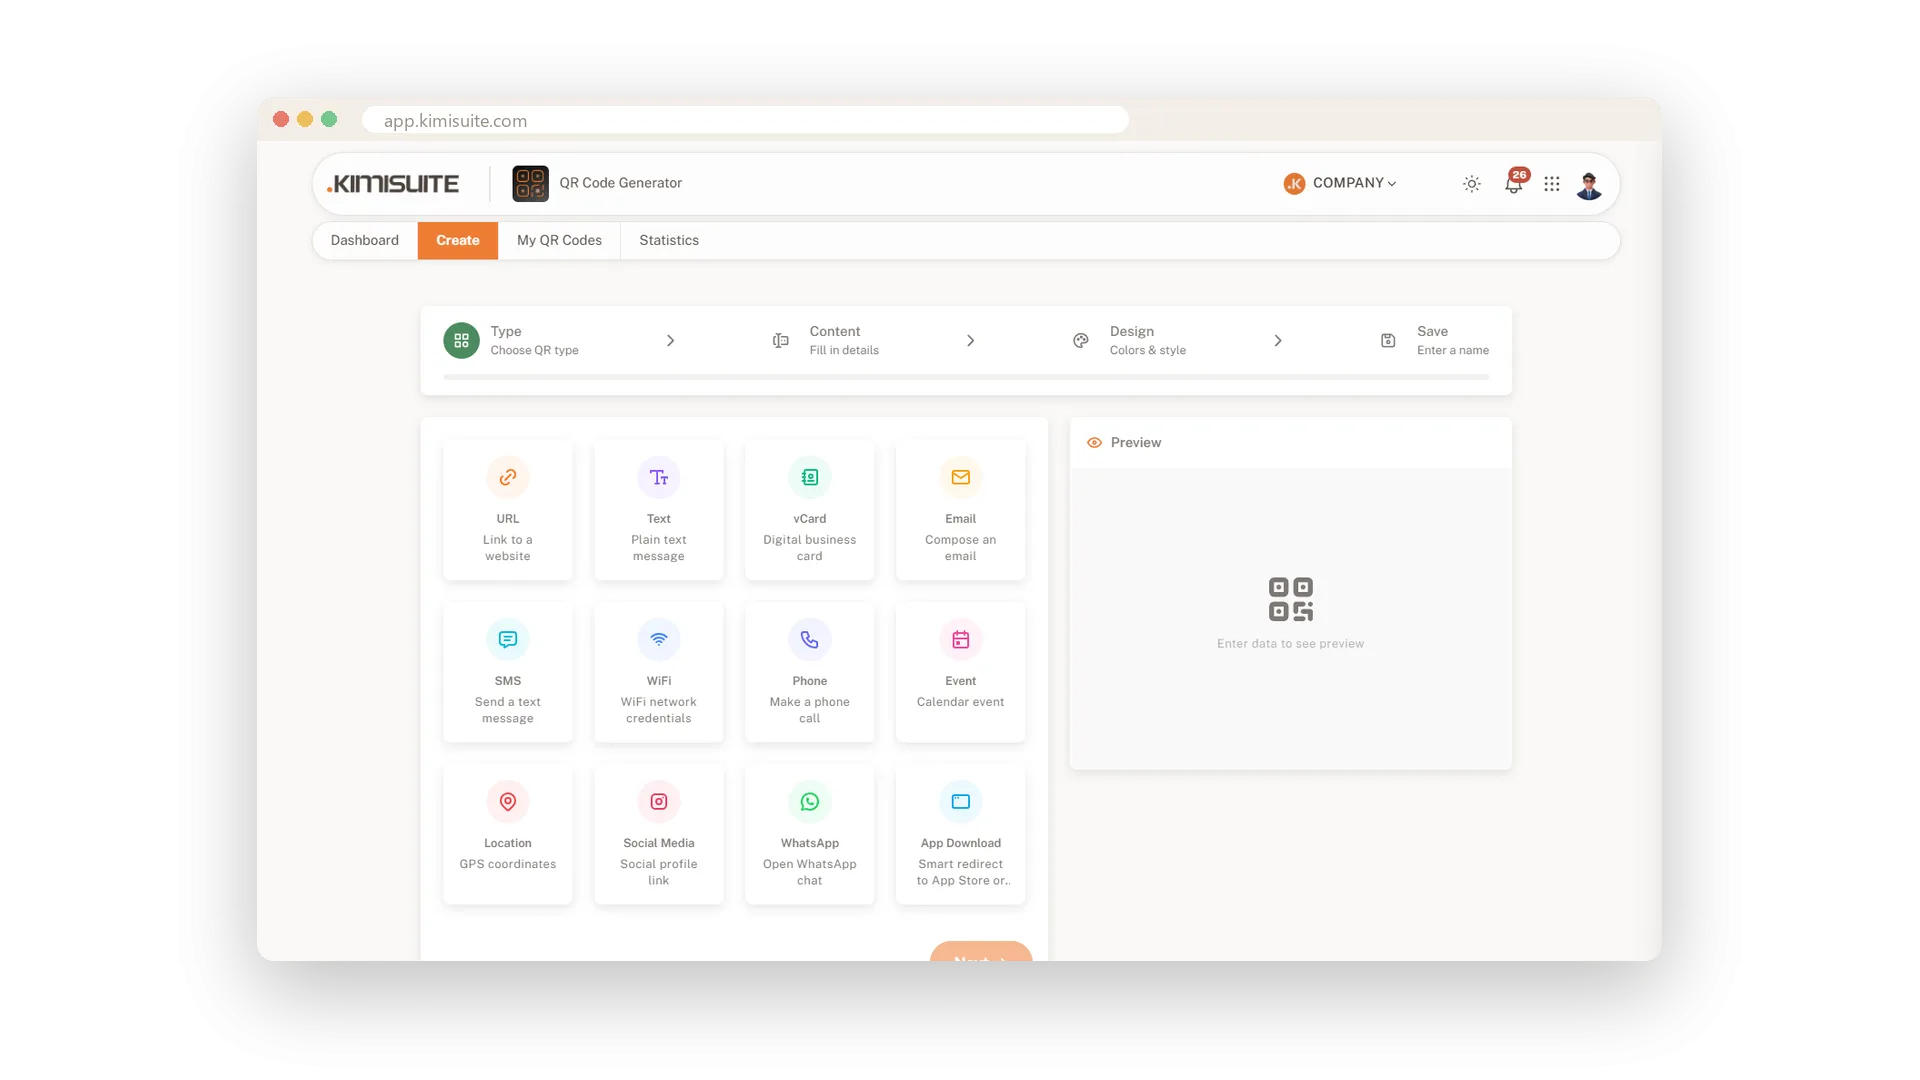Click 'Open WhatsApp chat' description
The height and width of the screenshot is (1080, 1920).
(810, 872)
